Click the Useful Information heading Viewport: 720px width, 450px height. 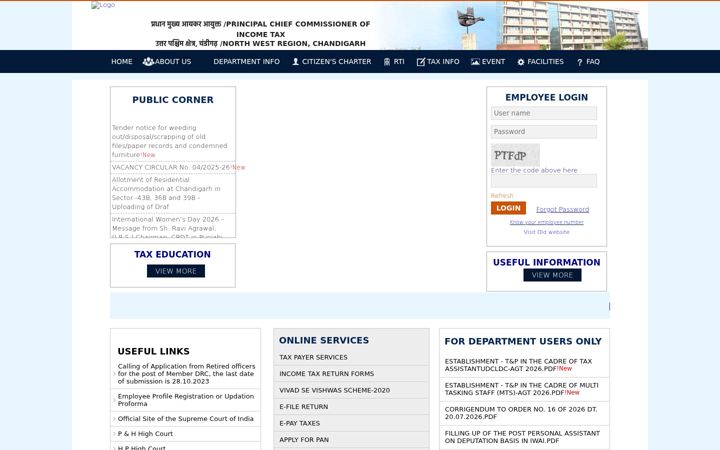[546, 262]
